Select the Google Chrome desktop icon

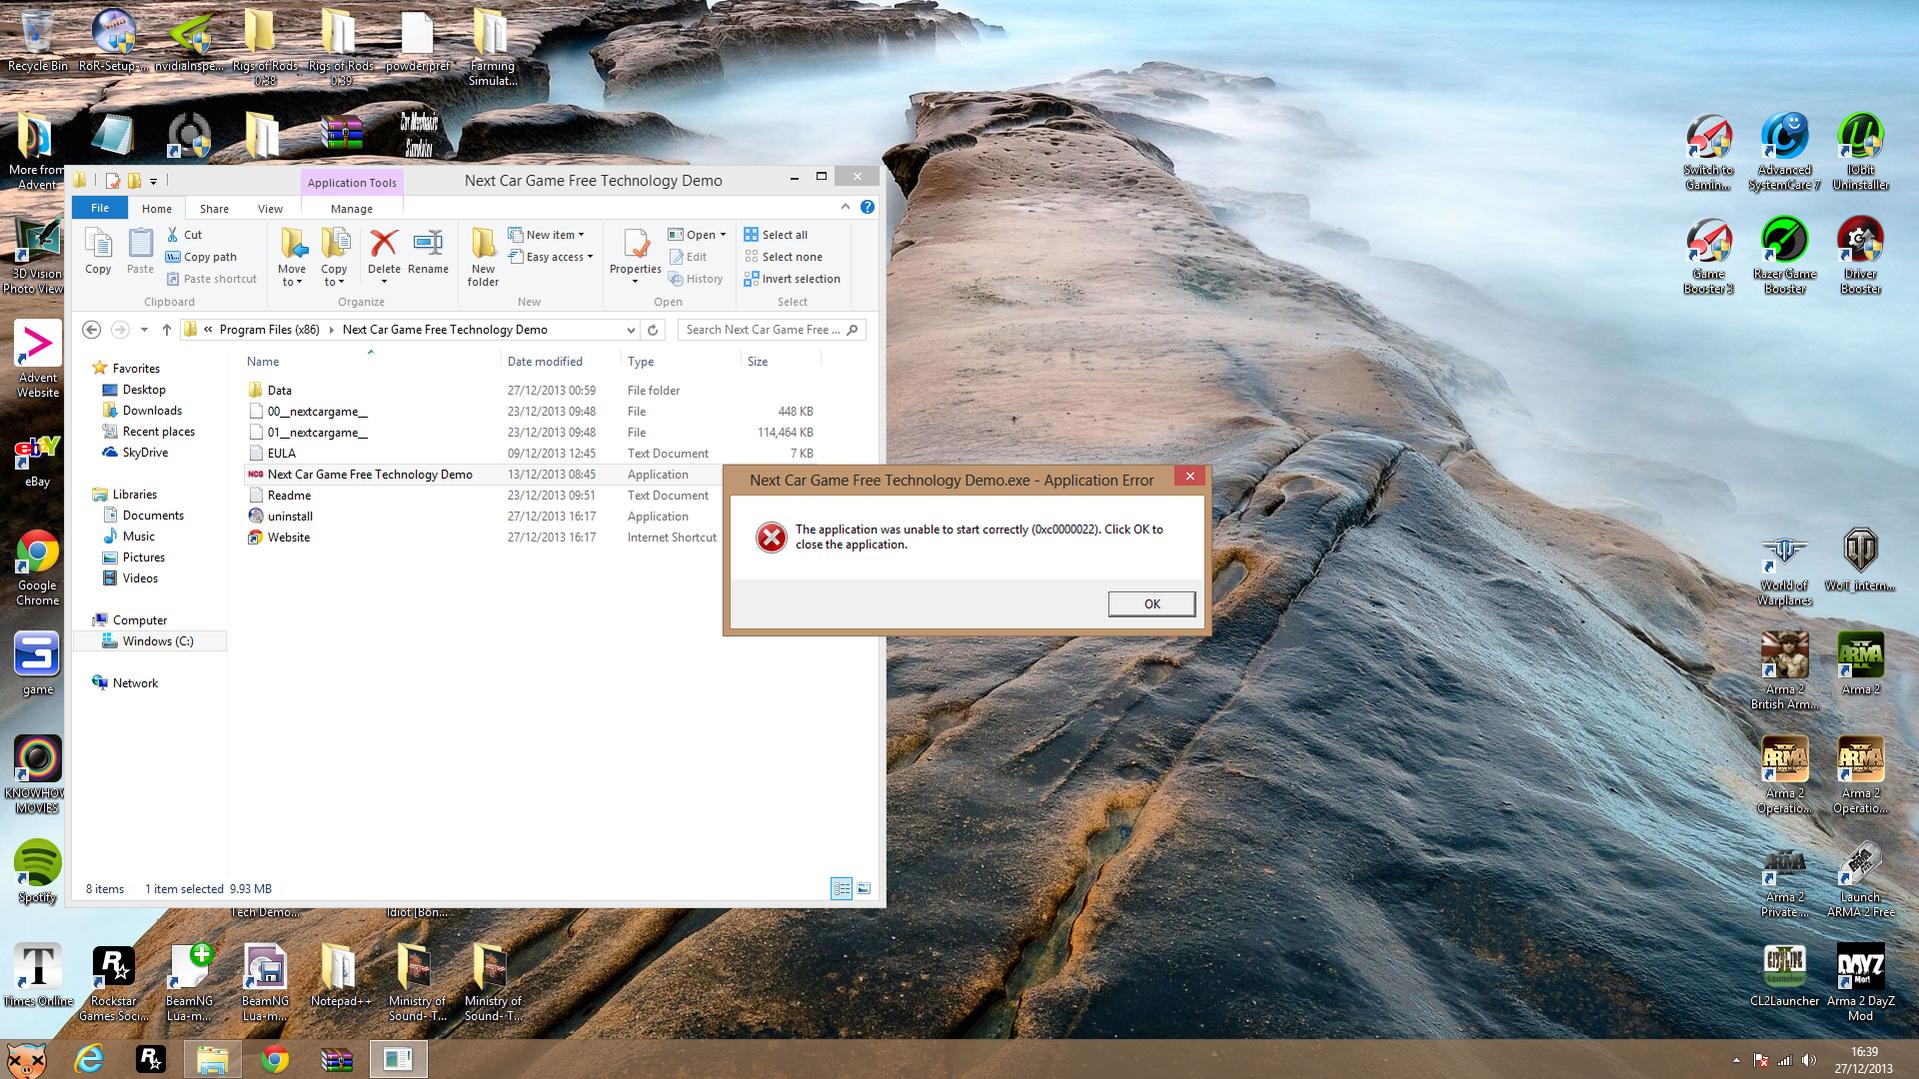tap(37, 568)
